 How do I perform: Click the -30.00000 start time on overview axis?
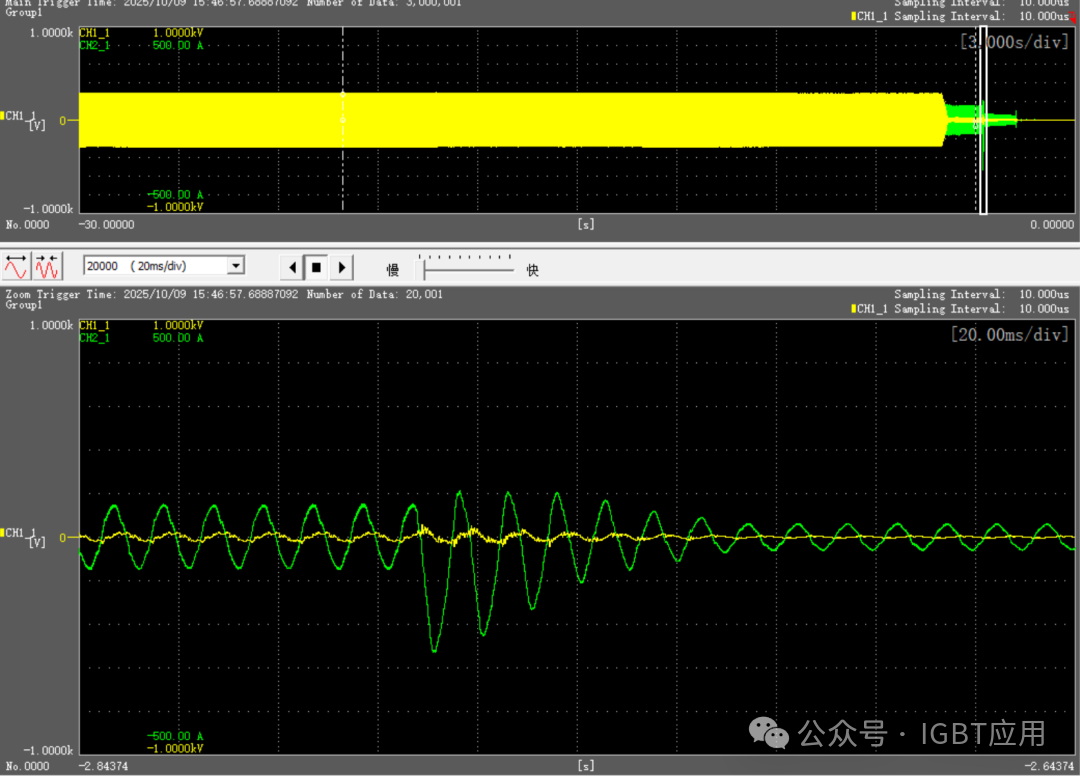point(106,224)
